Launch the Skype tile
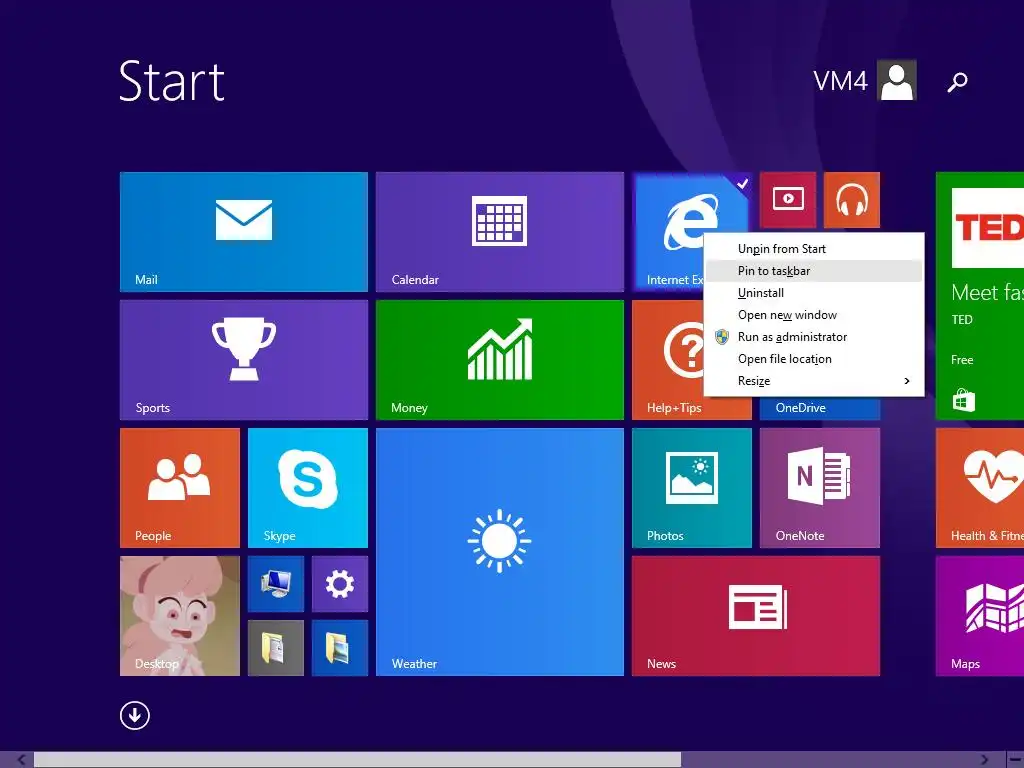 [308, 488]
